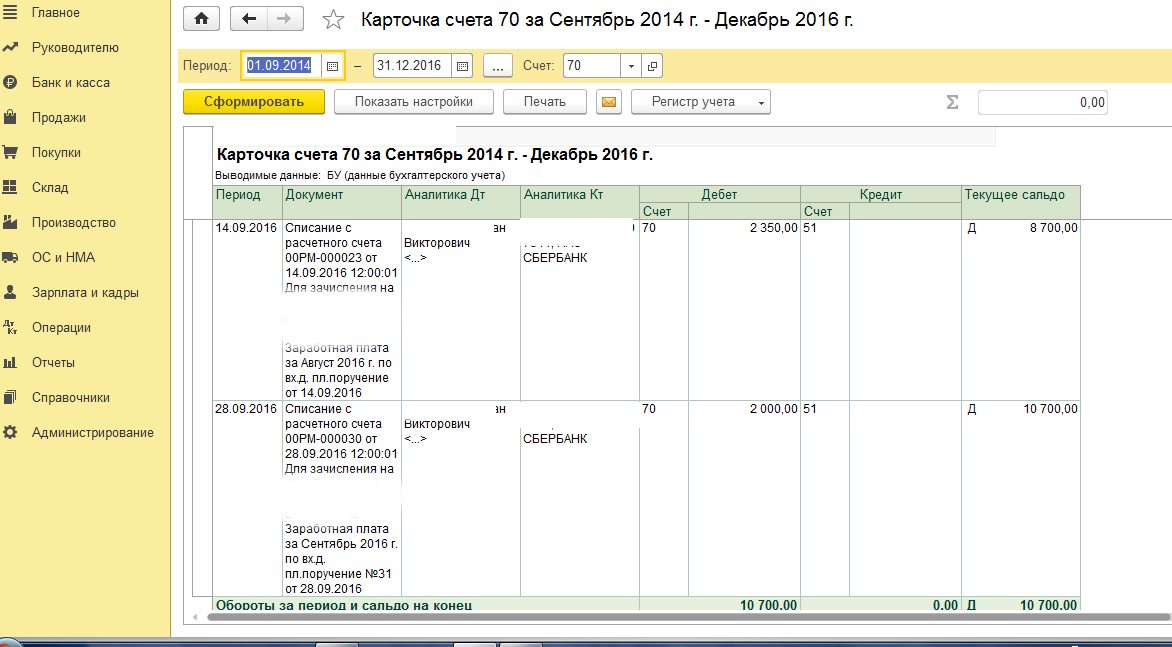
Task: Send report by email envelope icon
Action: pos(609,101)
